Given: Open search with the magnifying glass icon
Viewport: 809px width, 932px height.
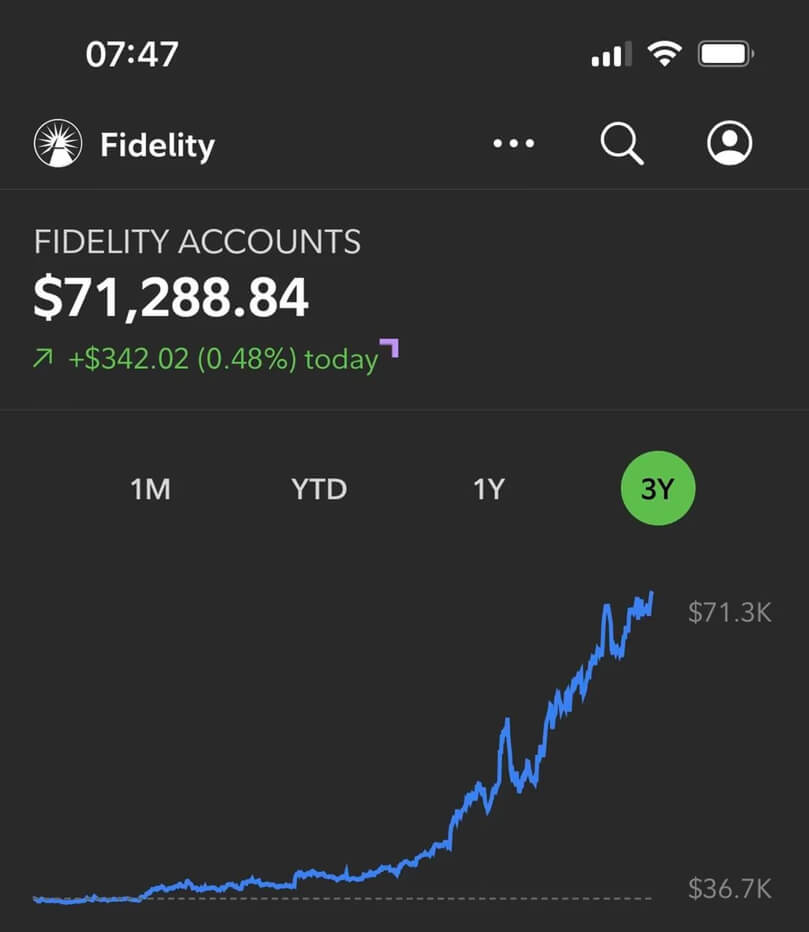Looking at the screenshot, I should [x=621, y=144].
